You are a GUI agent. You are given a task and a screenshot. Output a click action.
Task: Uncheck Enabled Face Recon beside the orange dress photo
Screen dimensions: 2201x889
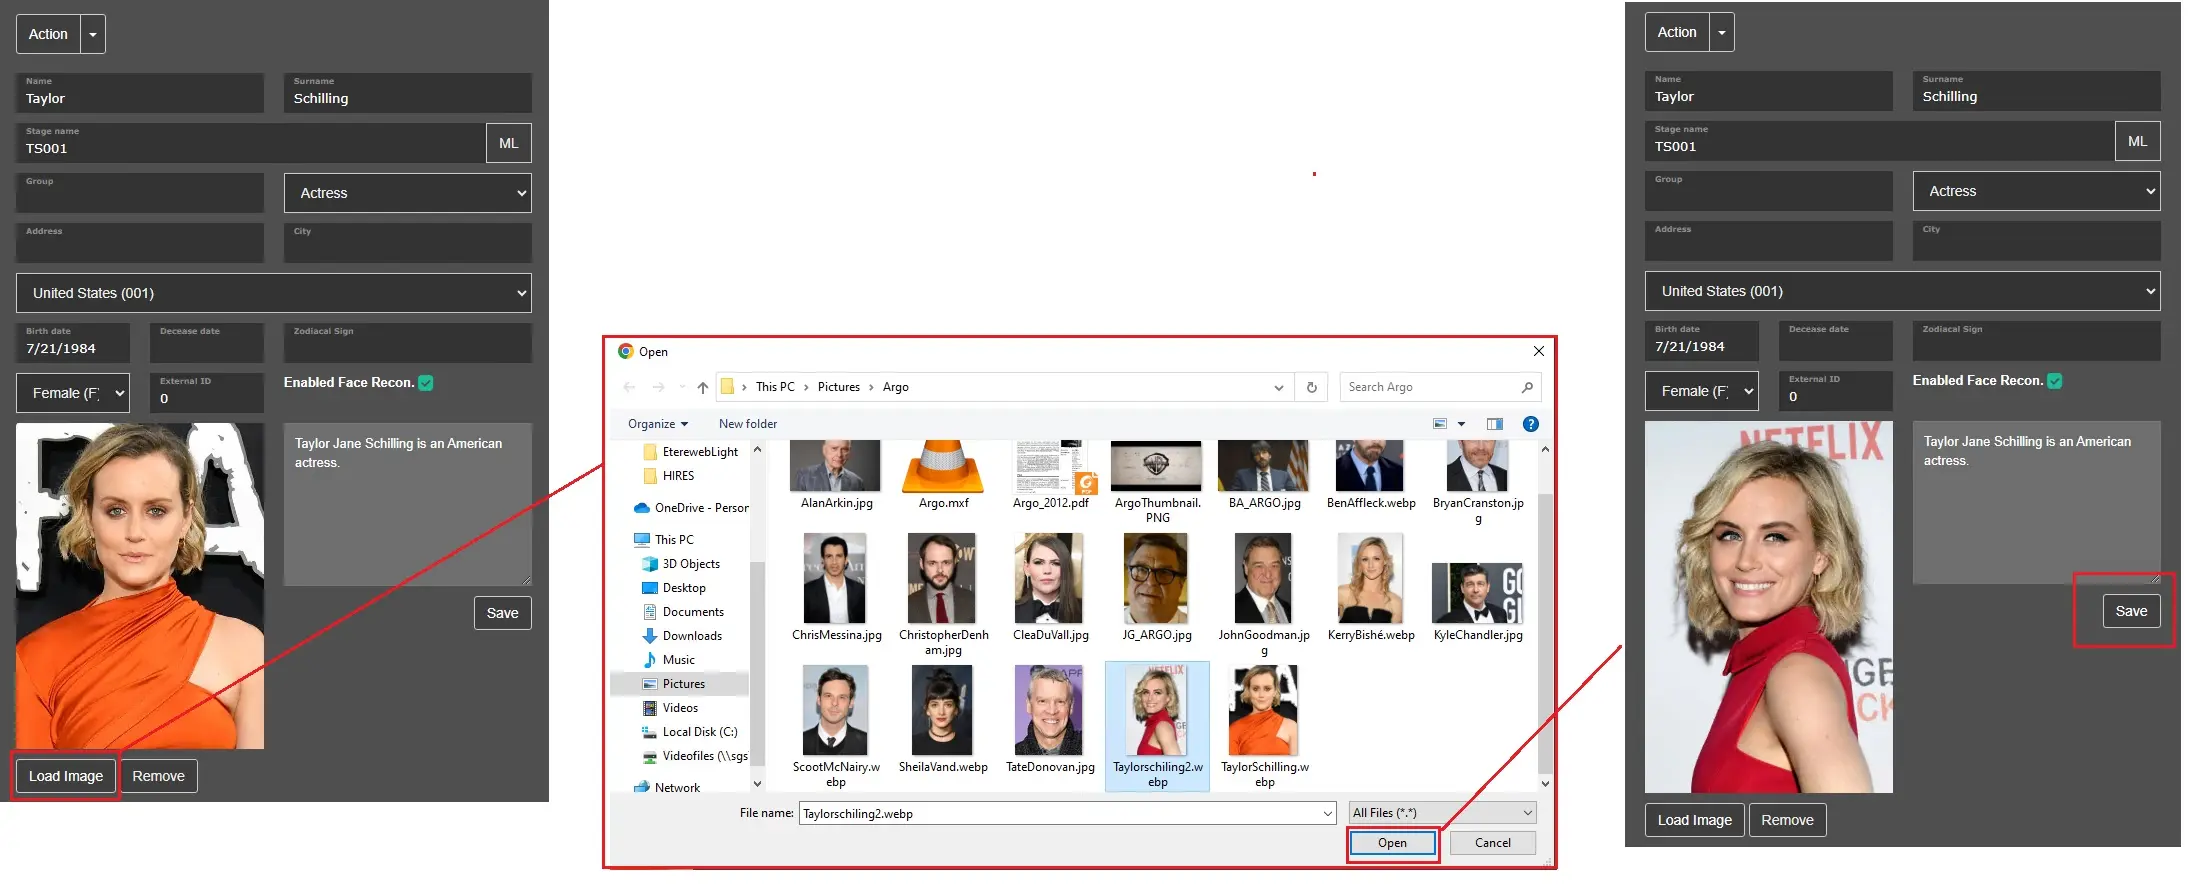(x=426, y=383)
